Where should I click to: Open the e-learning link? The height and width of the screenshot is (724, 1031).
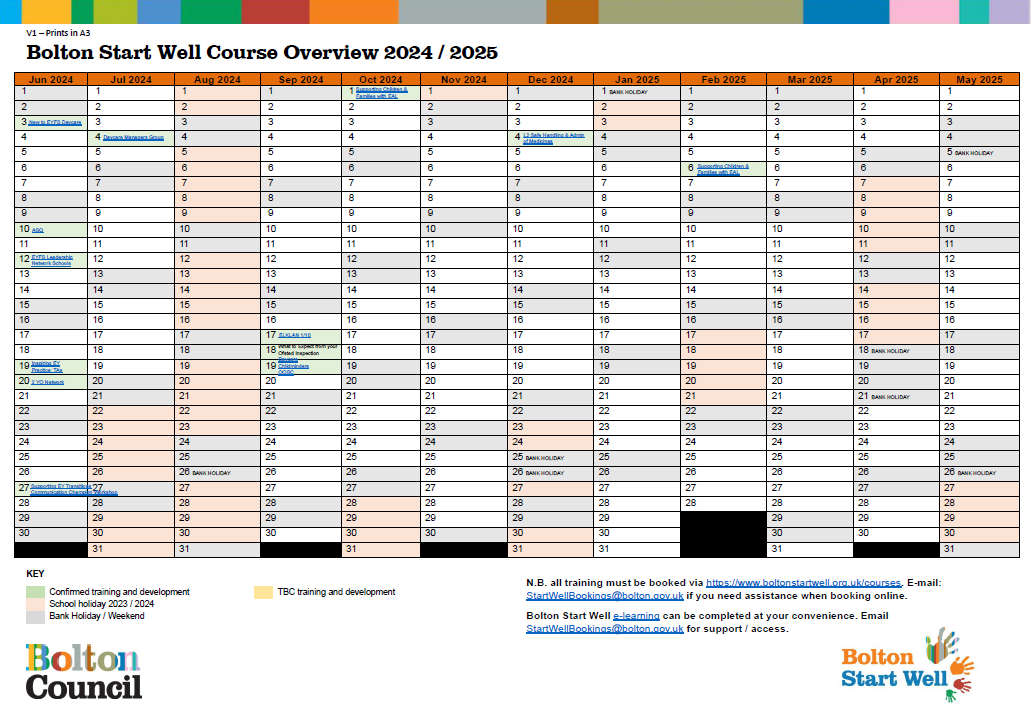pyautogui.click(x=636, y=616)
